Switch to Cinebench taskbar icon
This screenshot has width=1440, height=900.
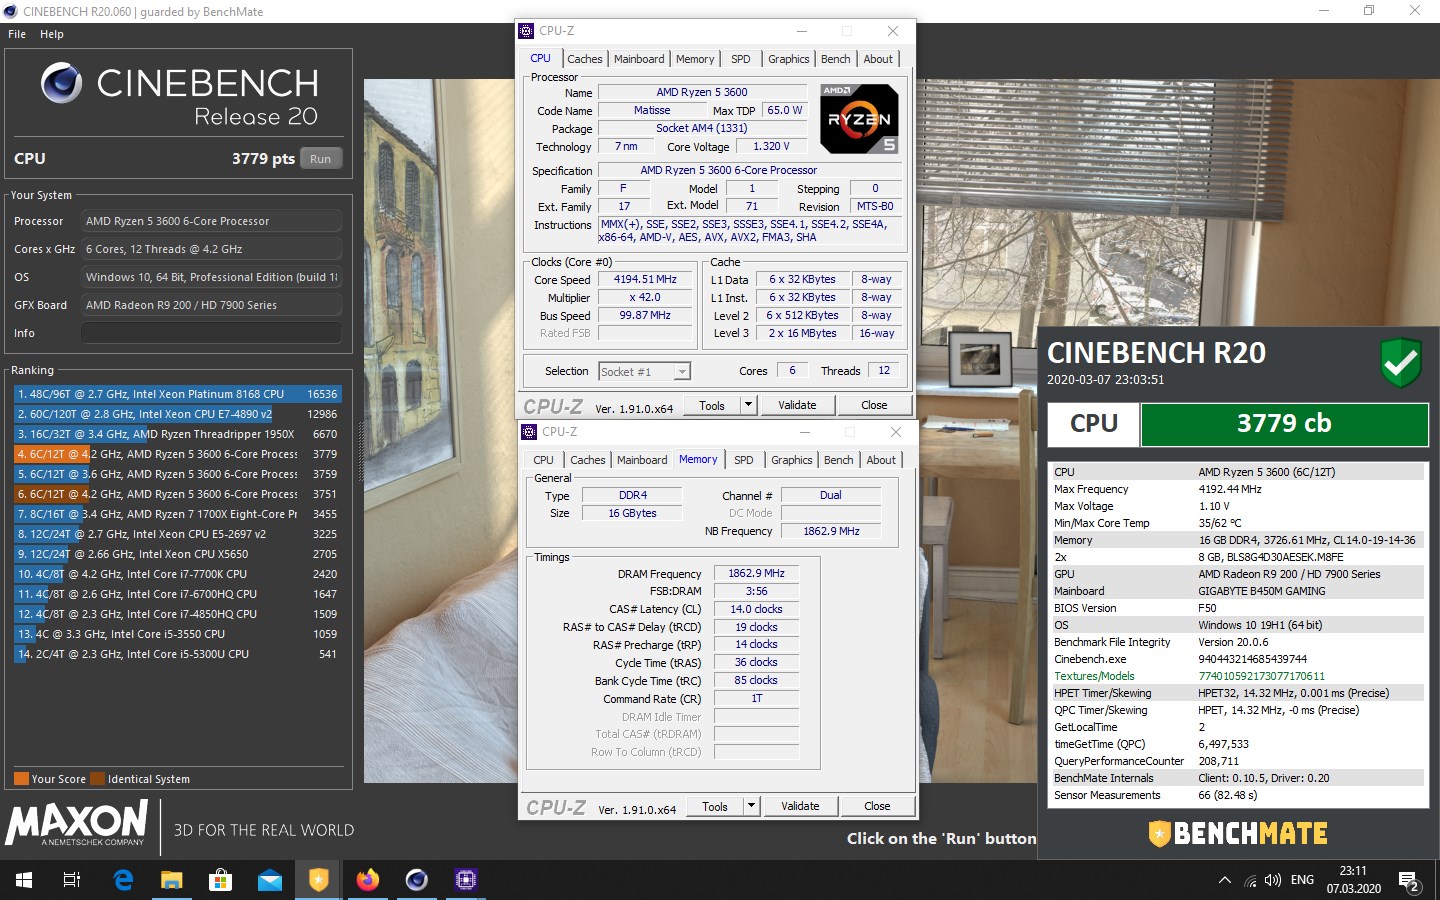point(417,880)
